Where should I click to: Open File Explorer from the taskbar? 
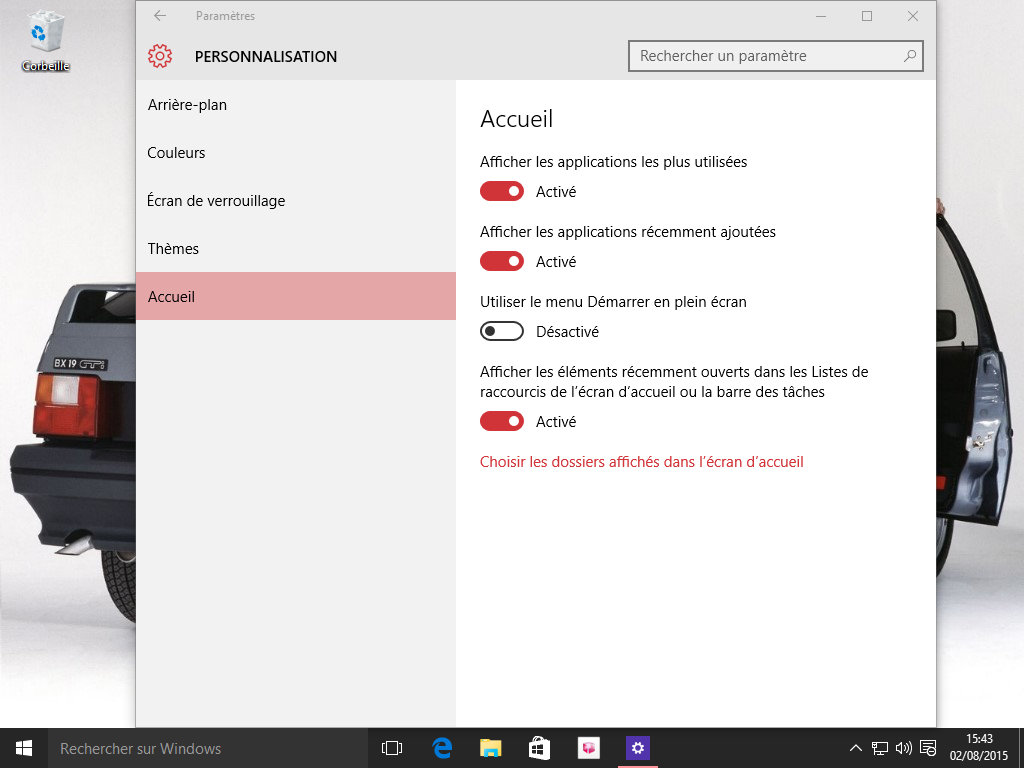[x=490, y=748]
